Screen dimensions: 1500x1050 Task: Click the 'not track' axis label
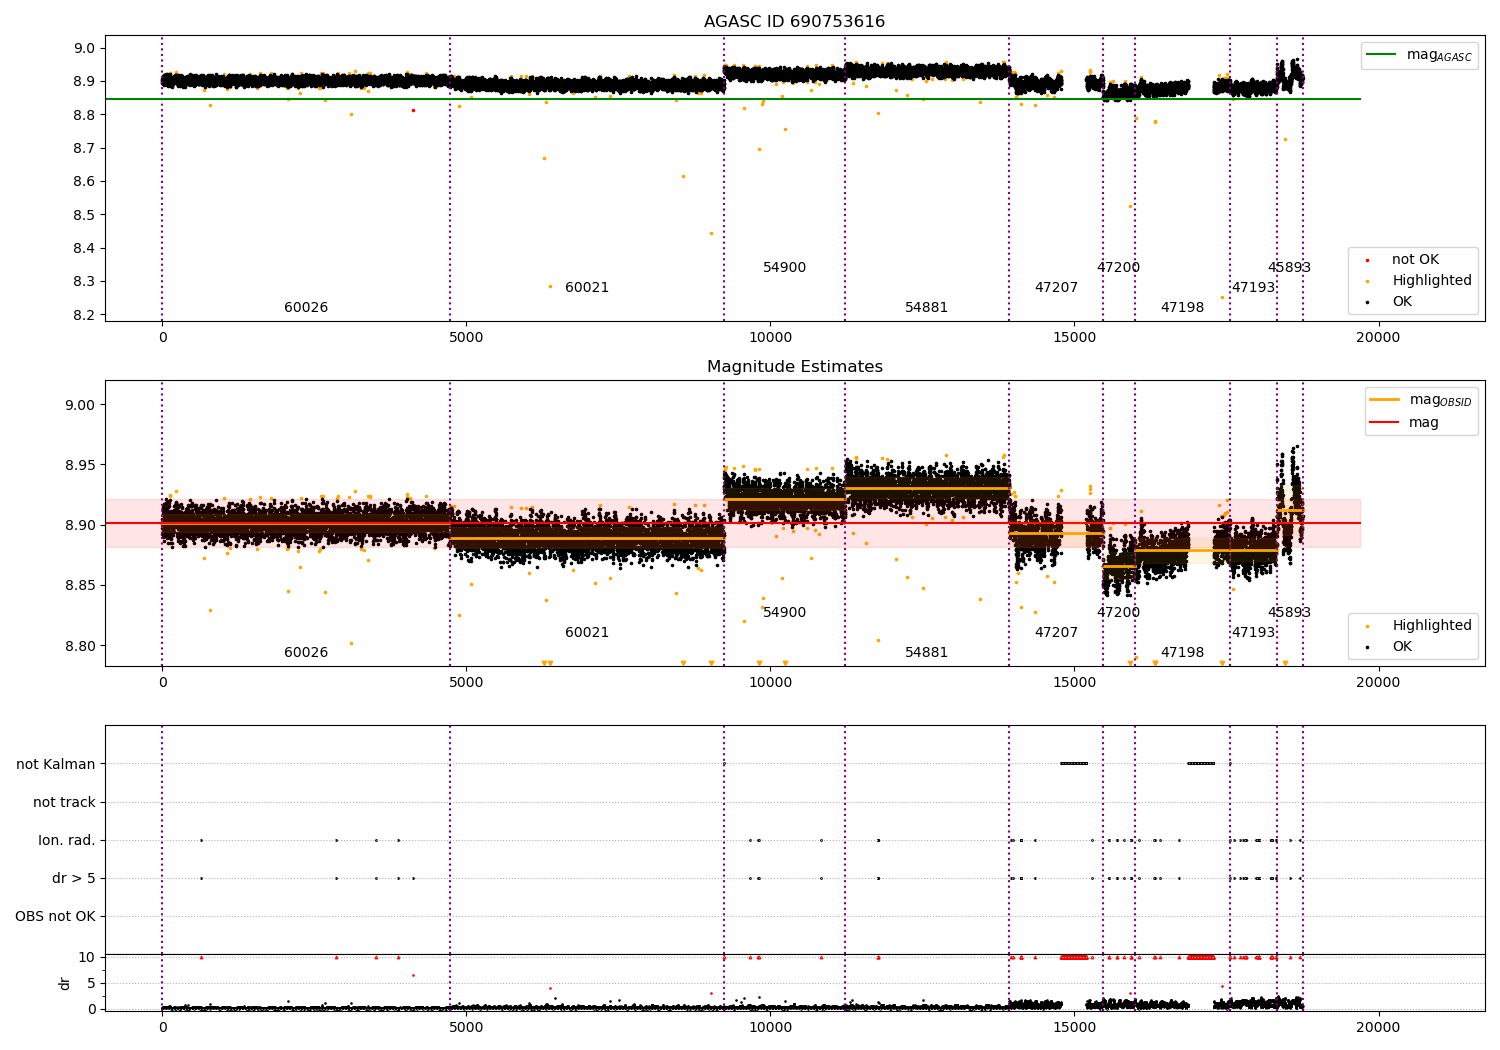tap(64, 802)
